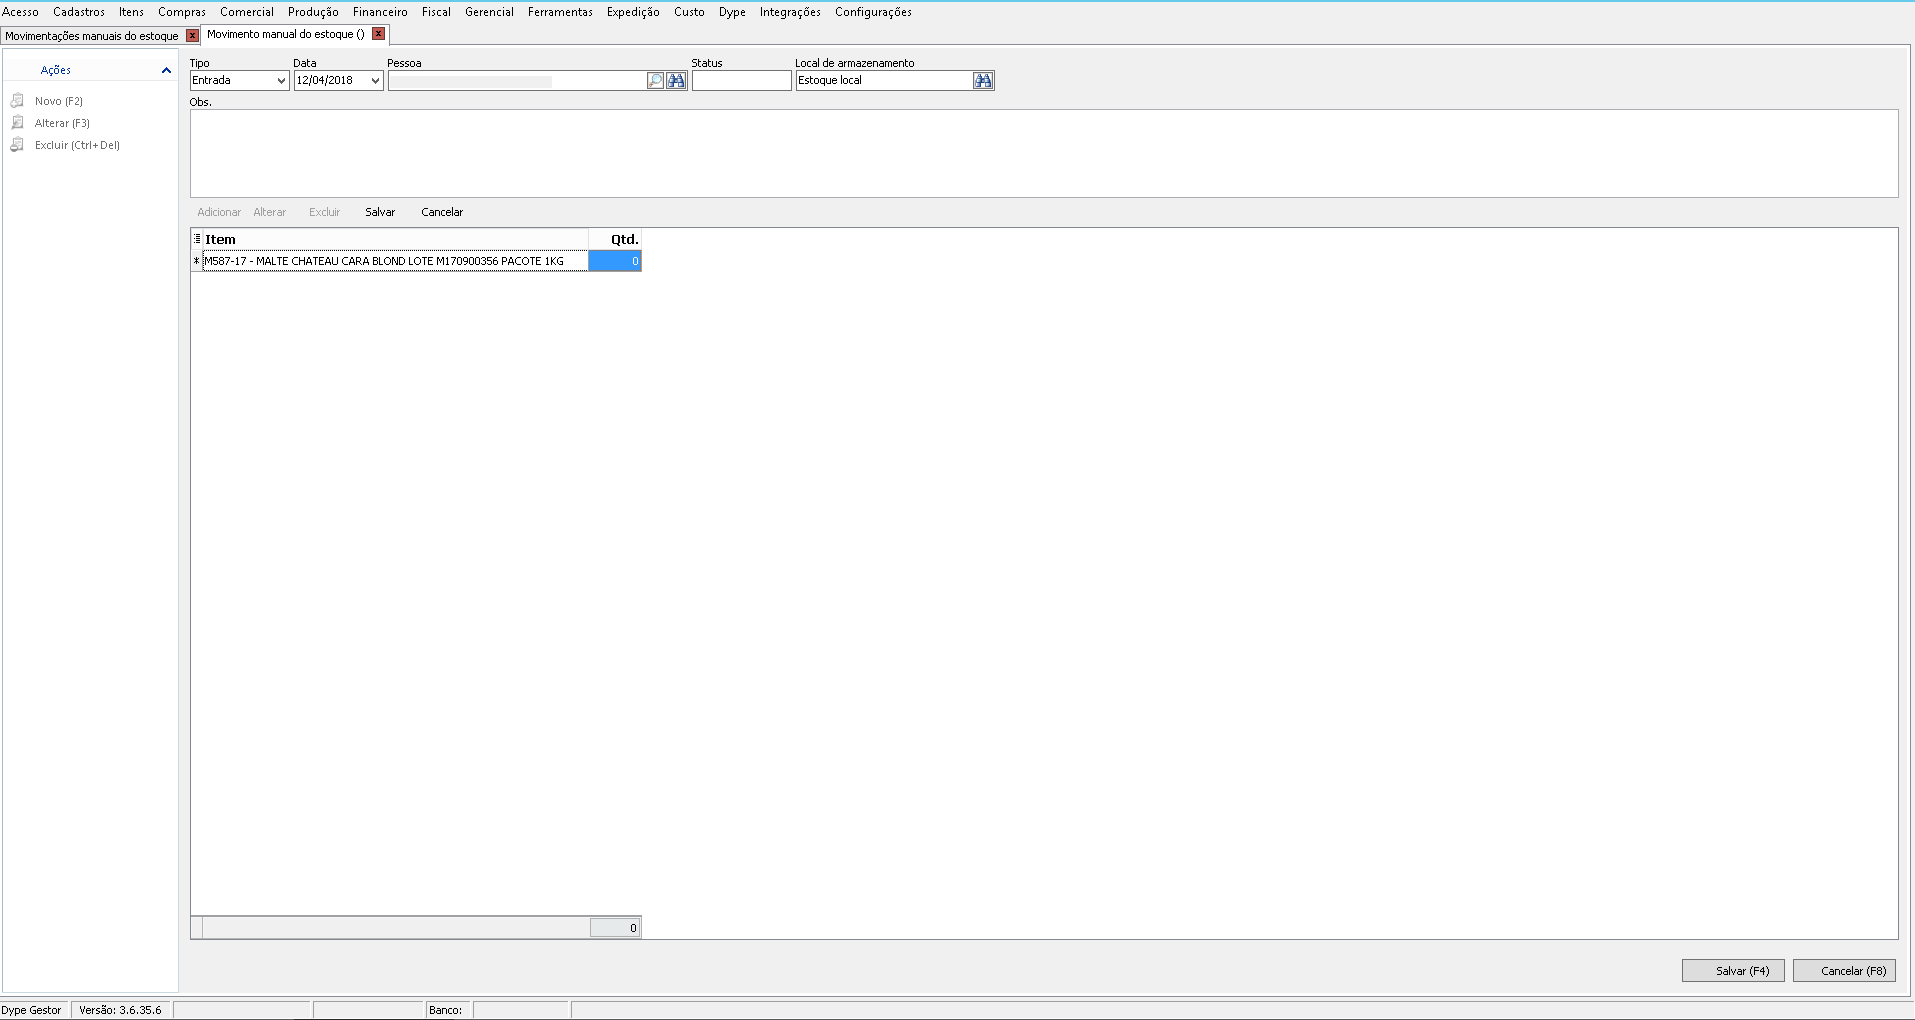Click the Dype Gestor status bar label
Image resolution: width=1915 pixels, height=1020 pixels.
(x=32, y=1010)
